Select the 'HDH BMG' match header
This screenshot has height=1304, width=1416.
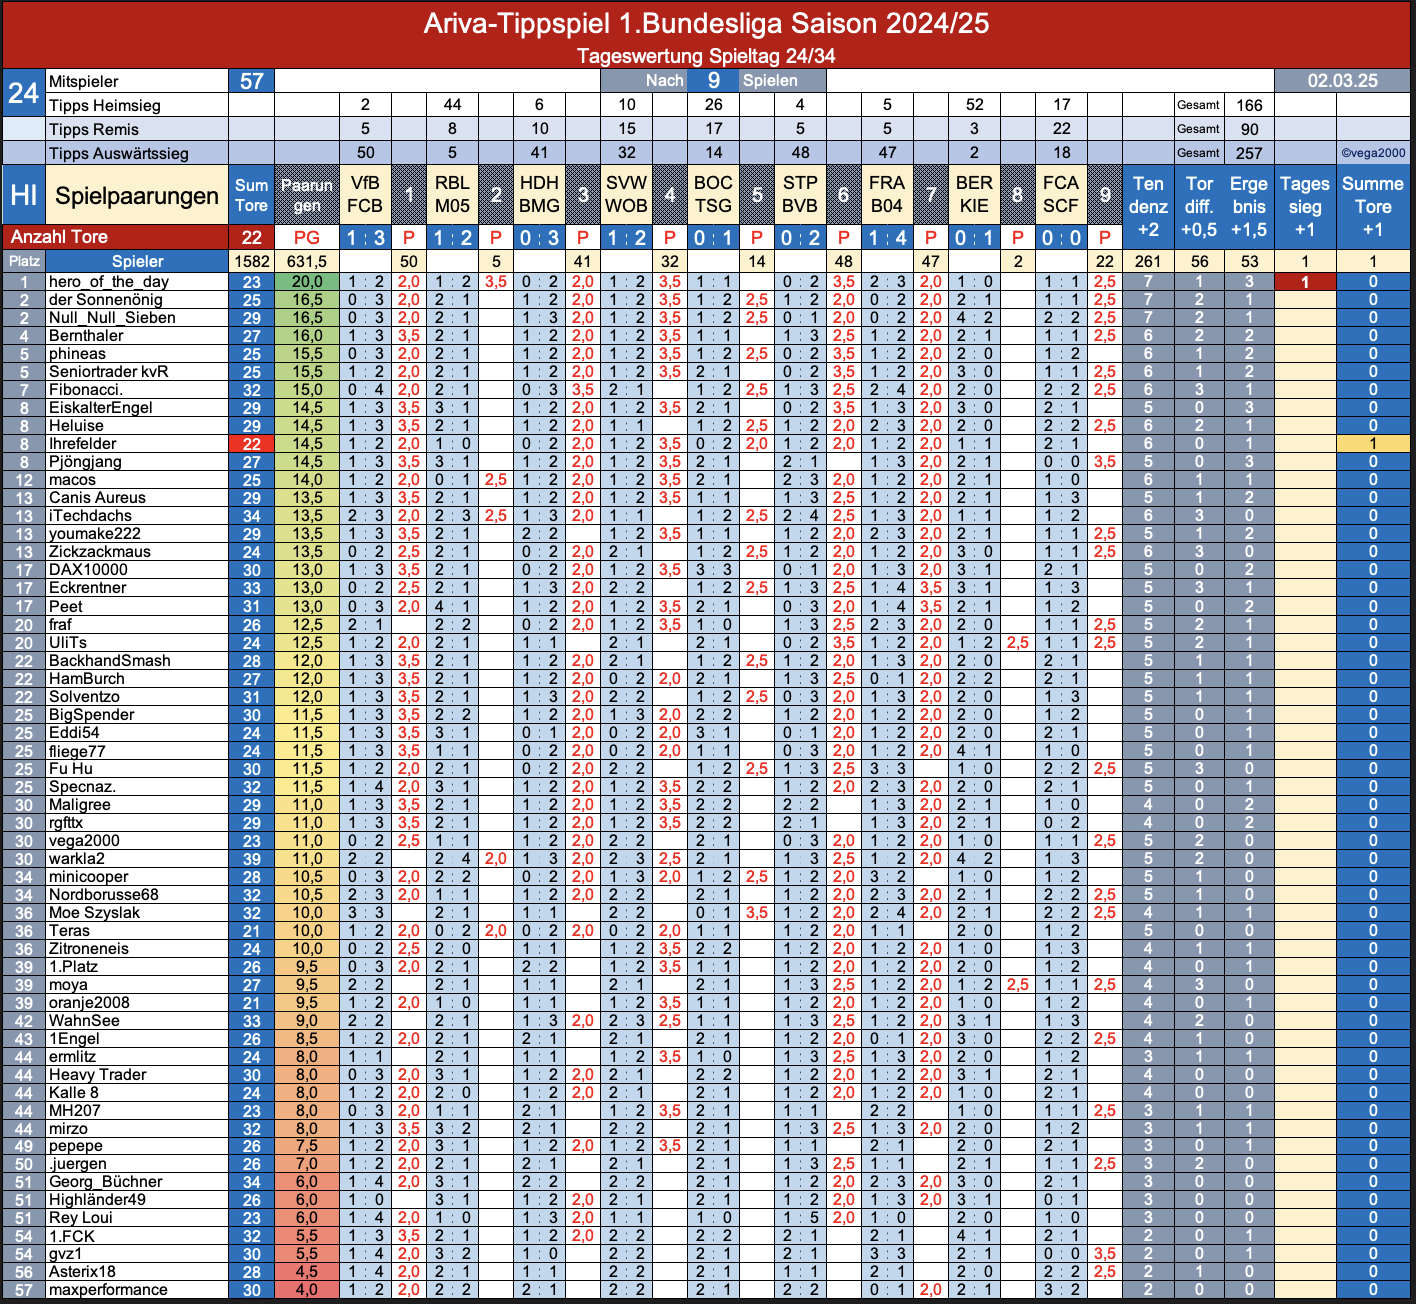click(x=539, y=195)
